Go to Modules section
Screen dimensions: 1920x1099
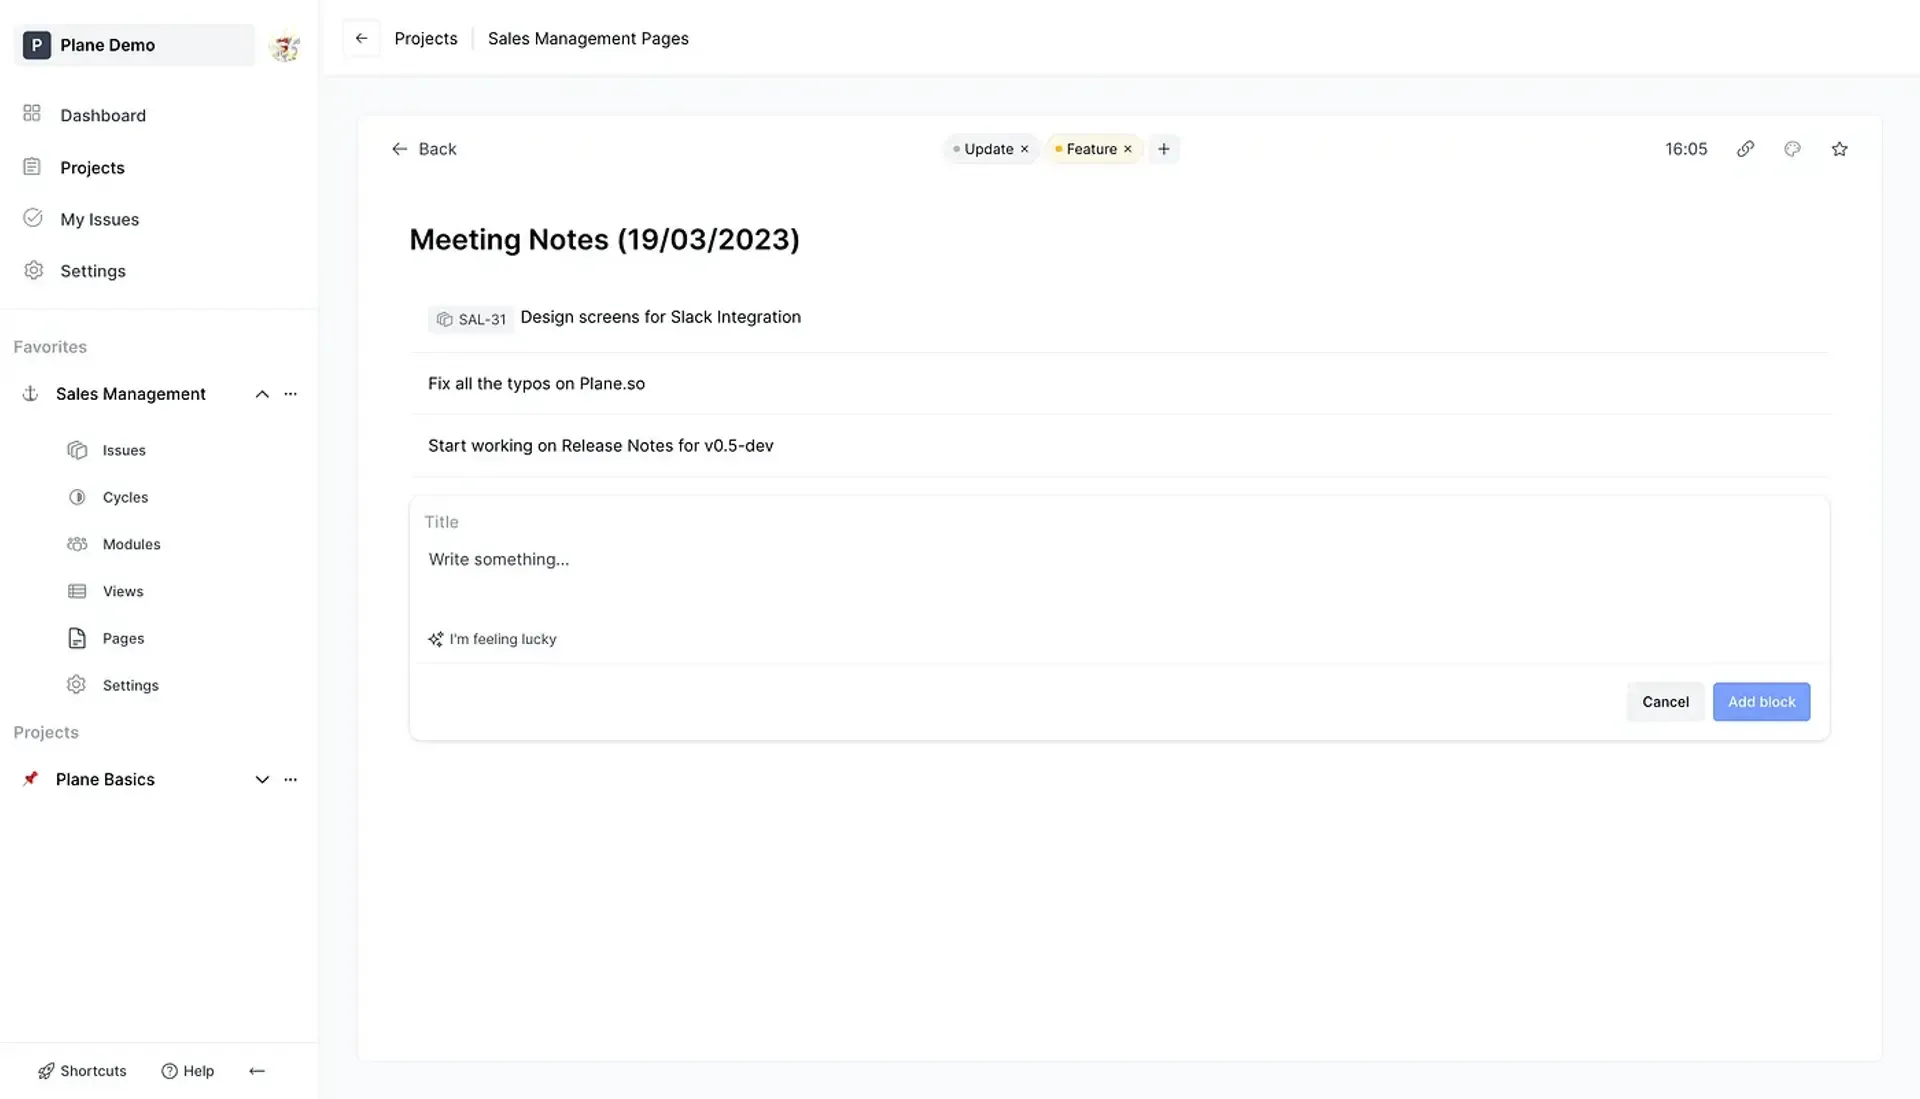131,544
